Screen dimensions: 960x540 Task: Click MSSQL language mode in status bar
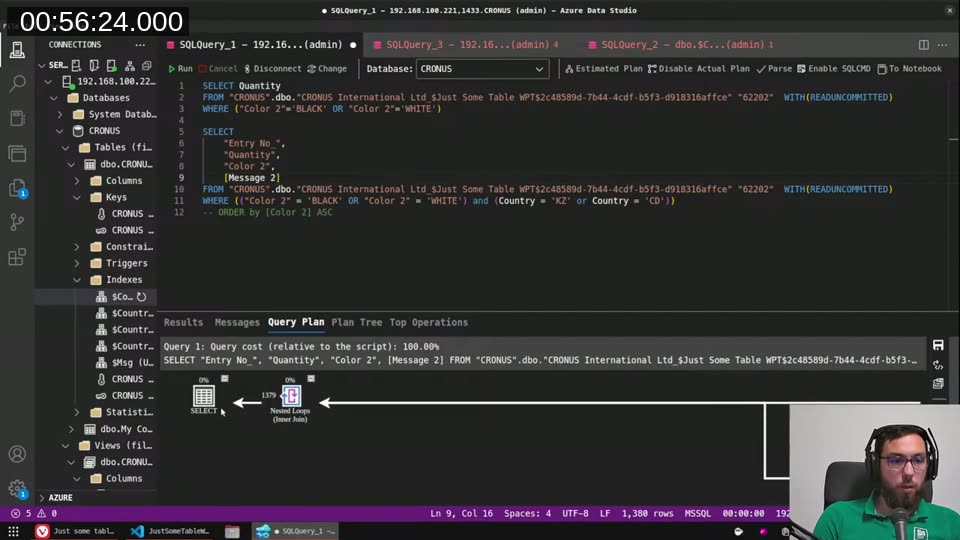(x=697, y=514)
